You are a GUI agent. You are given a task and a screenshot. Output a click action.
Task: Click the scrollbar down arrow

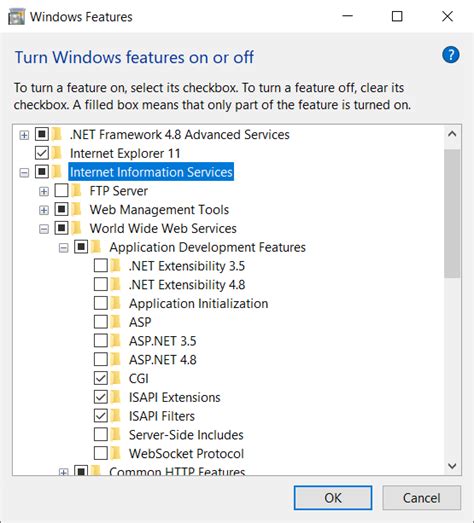pyautogui.click(x=452, y=466)
